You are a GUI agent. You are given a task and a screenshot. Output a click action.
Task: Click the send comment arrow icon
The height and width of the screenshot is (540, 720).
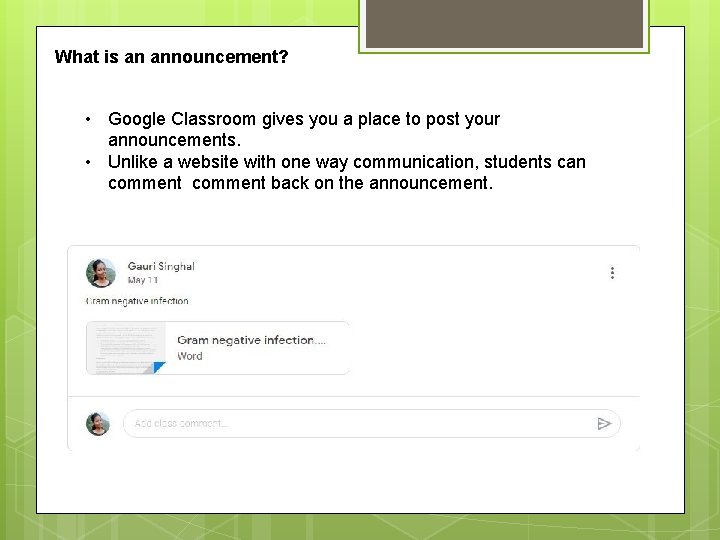pyautogui.click(x=603, y=423)
